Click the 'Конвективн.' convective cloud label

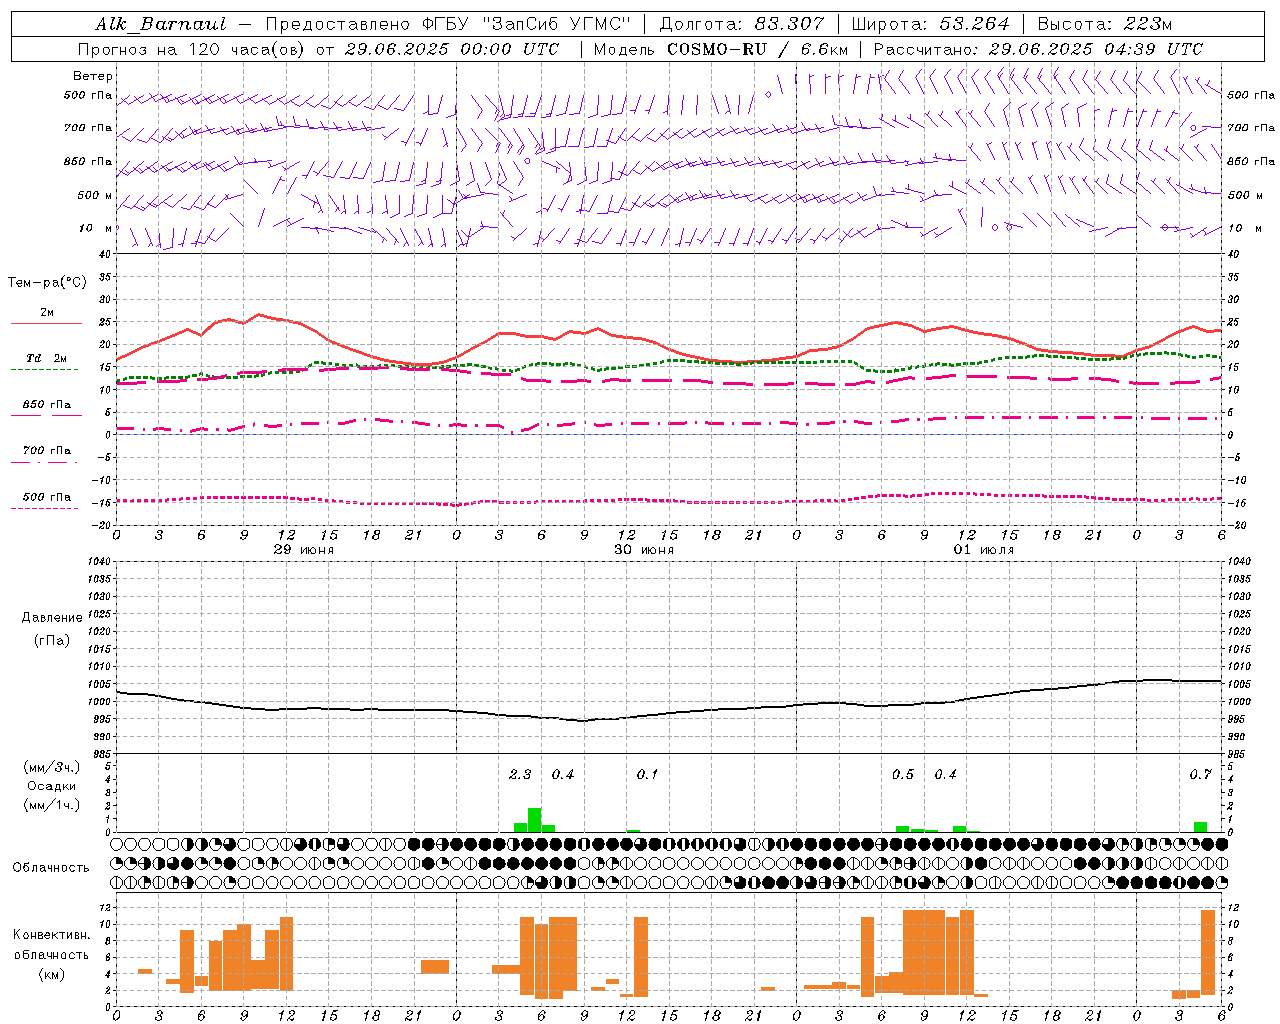click(51, 935)
